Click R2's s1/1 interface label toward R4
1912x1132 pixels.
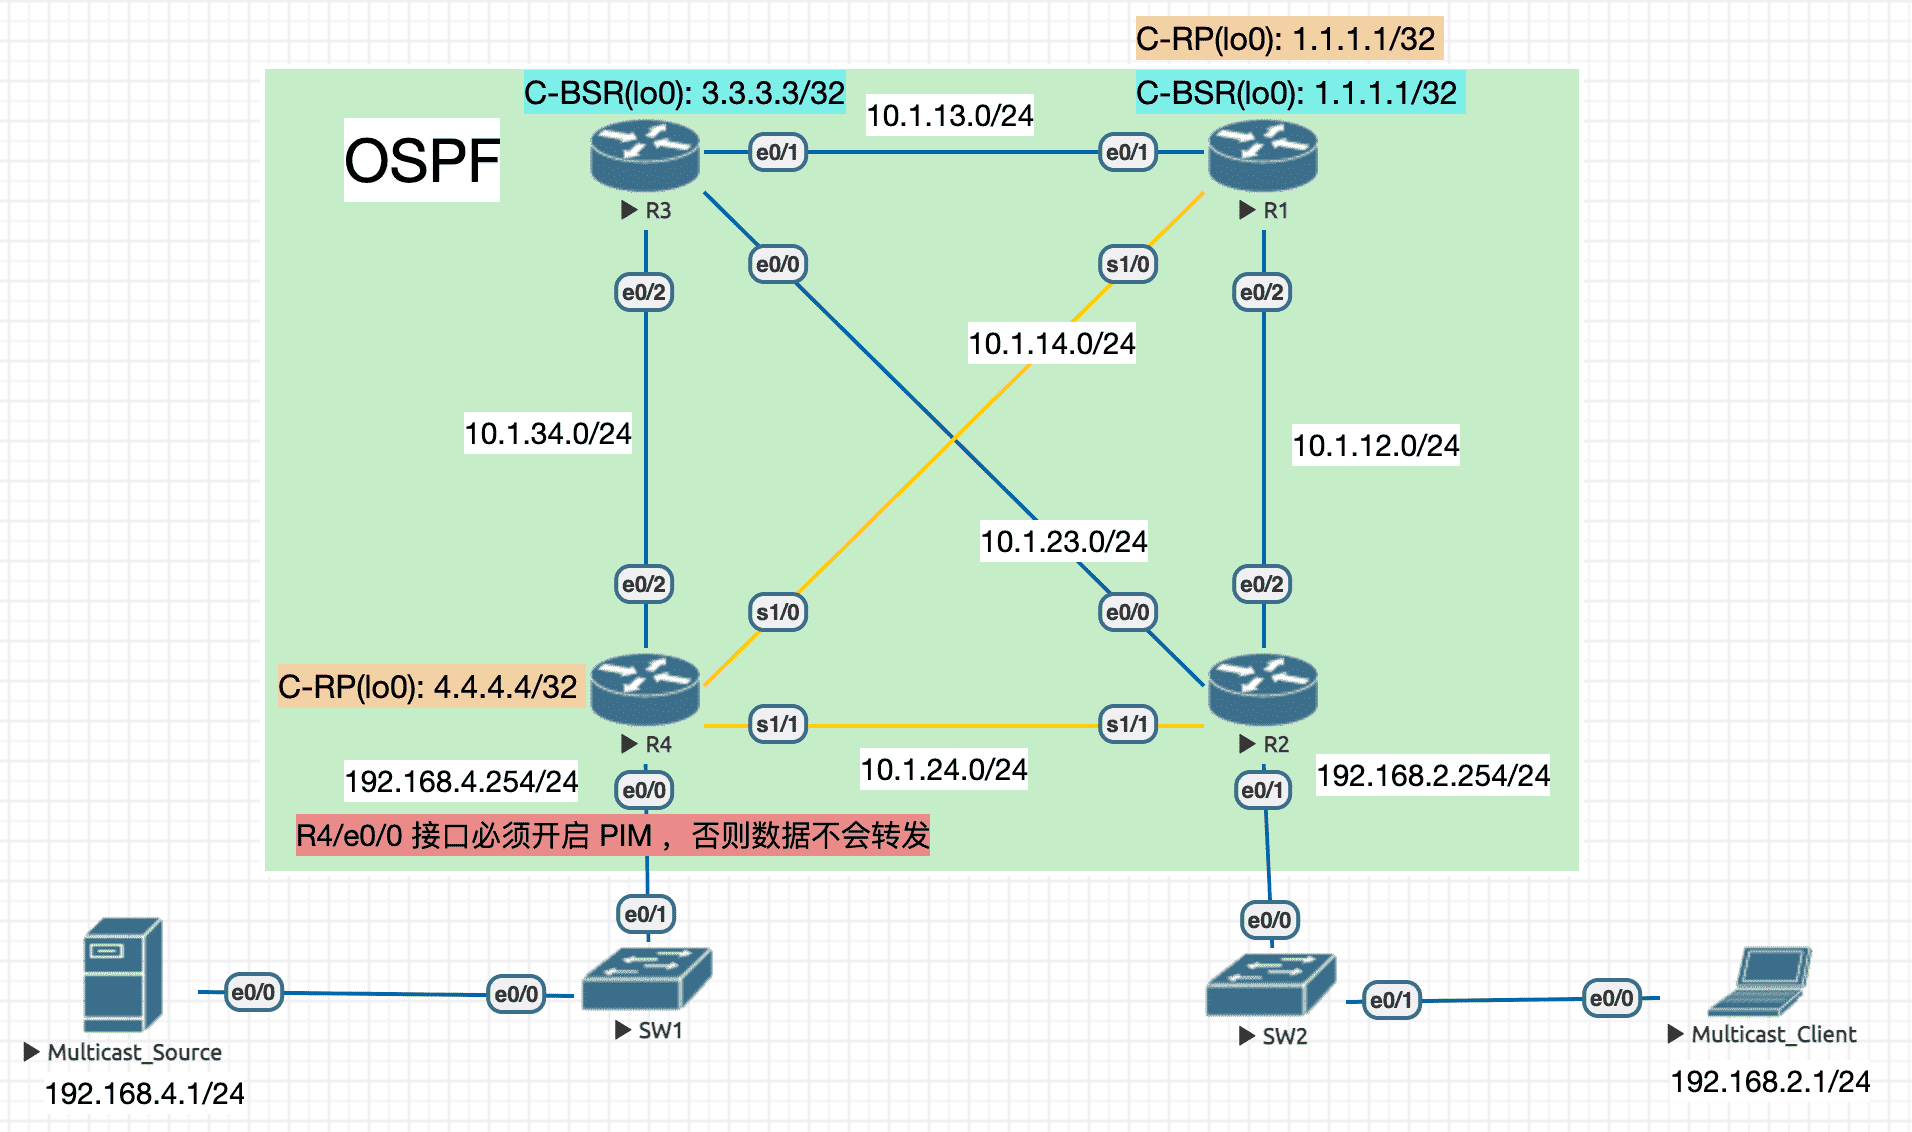(x=1127, y=724)
